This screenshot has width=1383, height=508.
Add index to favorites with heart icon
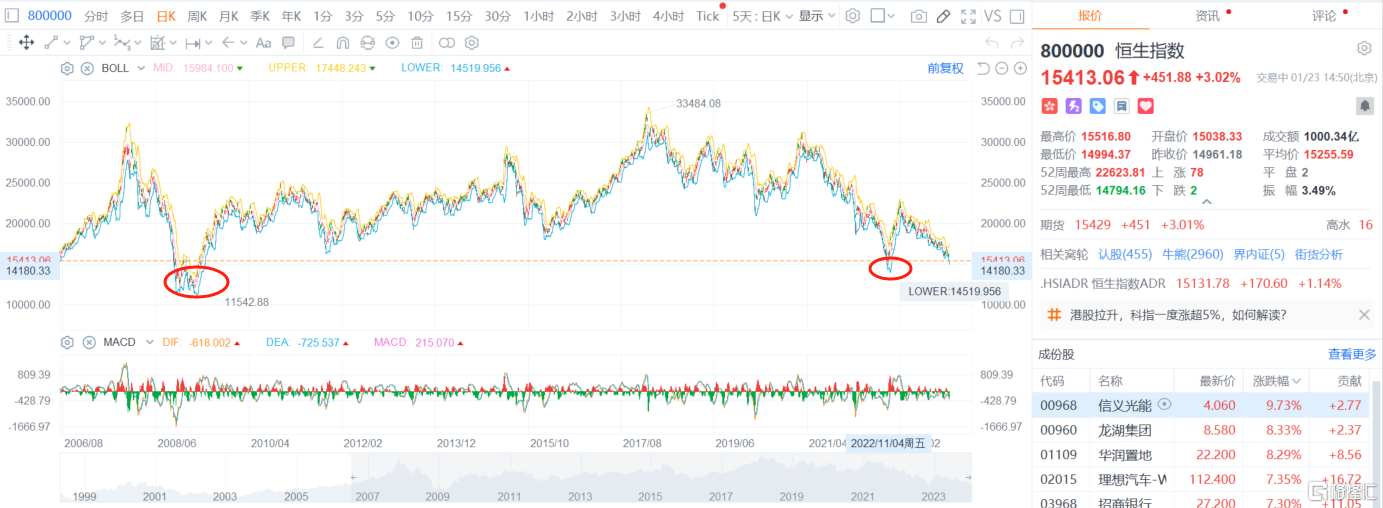[1145, 105]
